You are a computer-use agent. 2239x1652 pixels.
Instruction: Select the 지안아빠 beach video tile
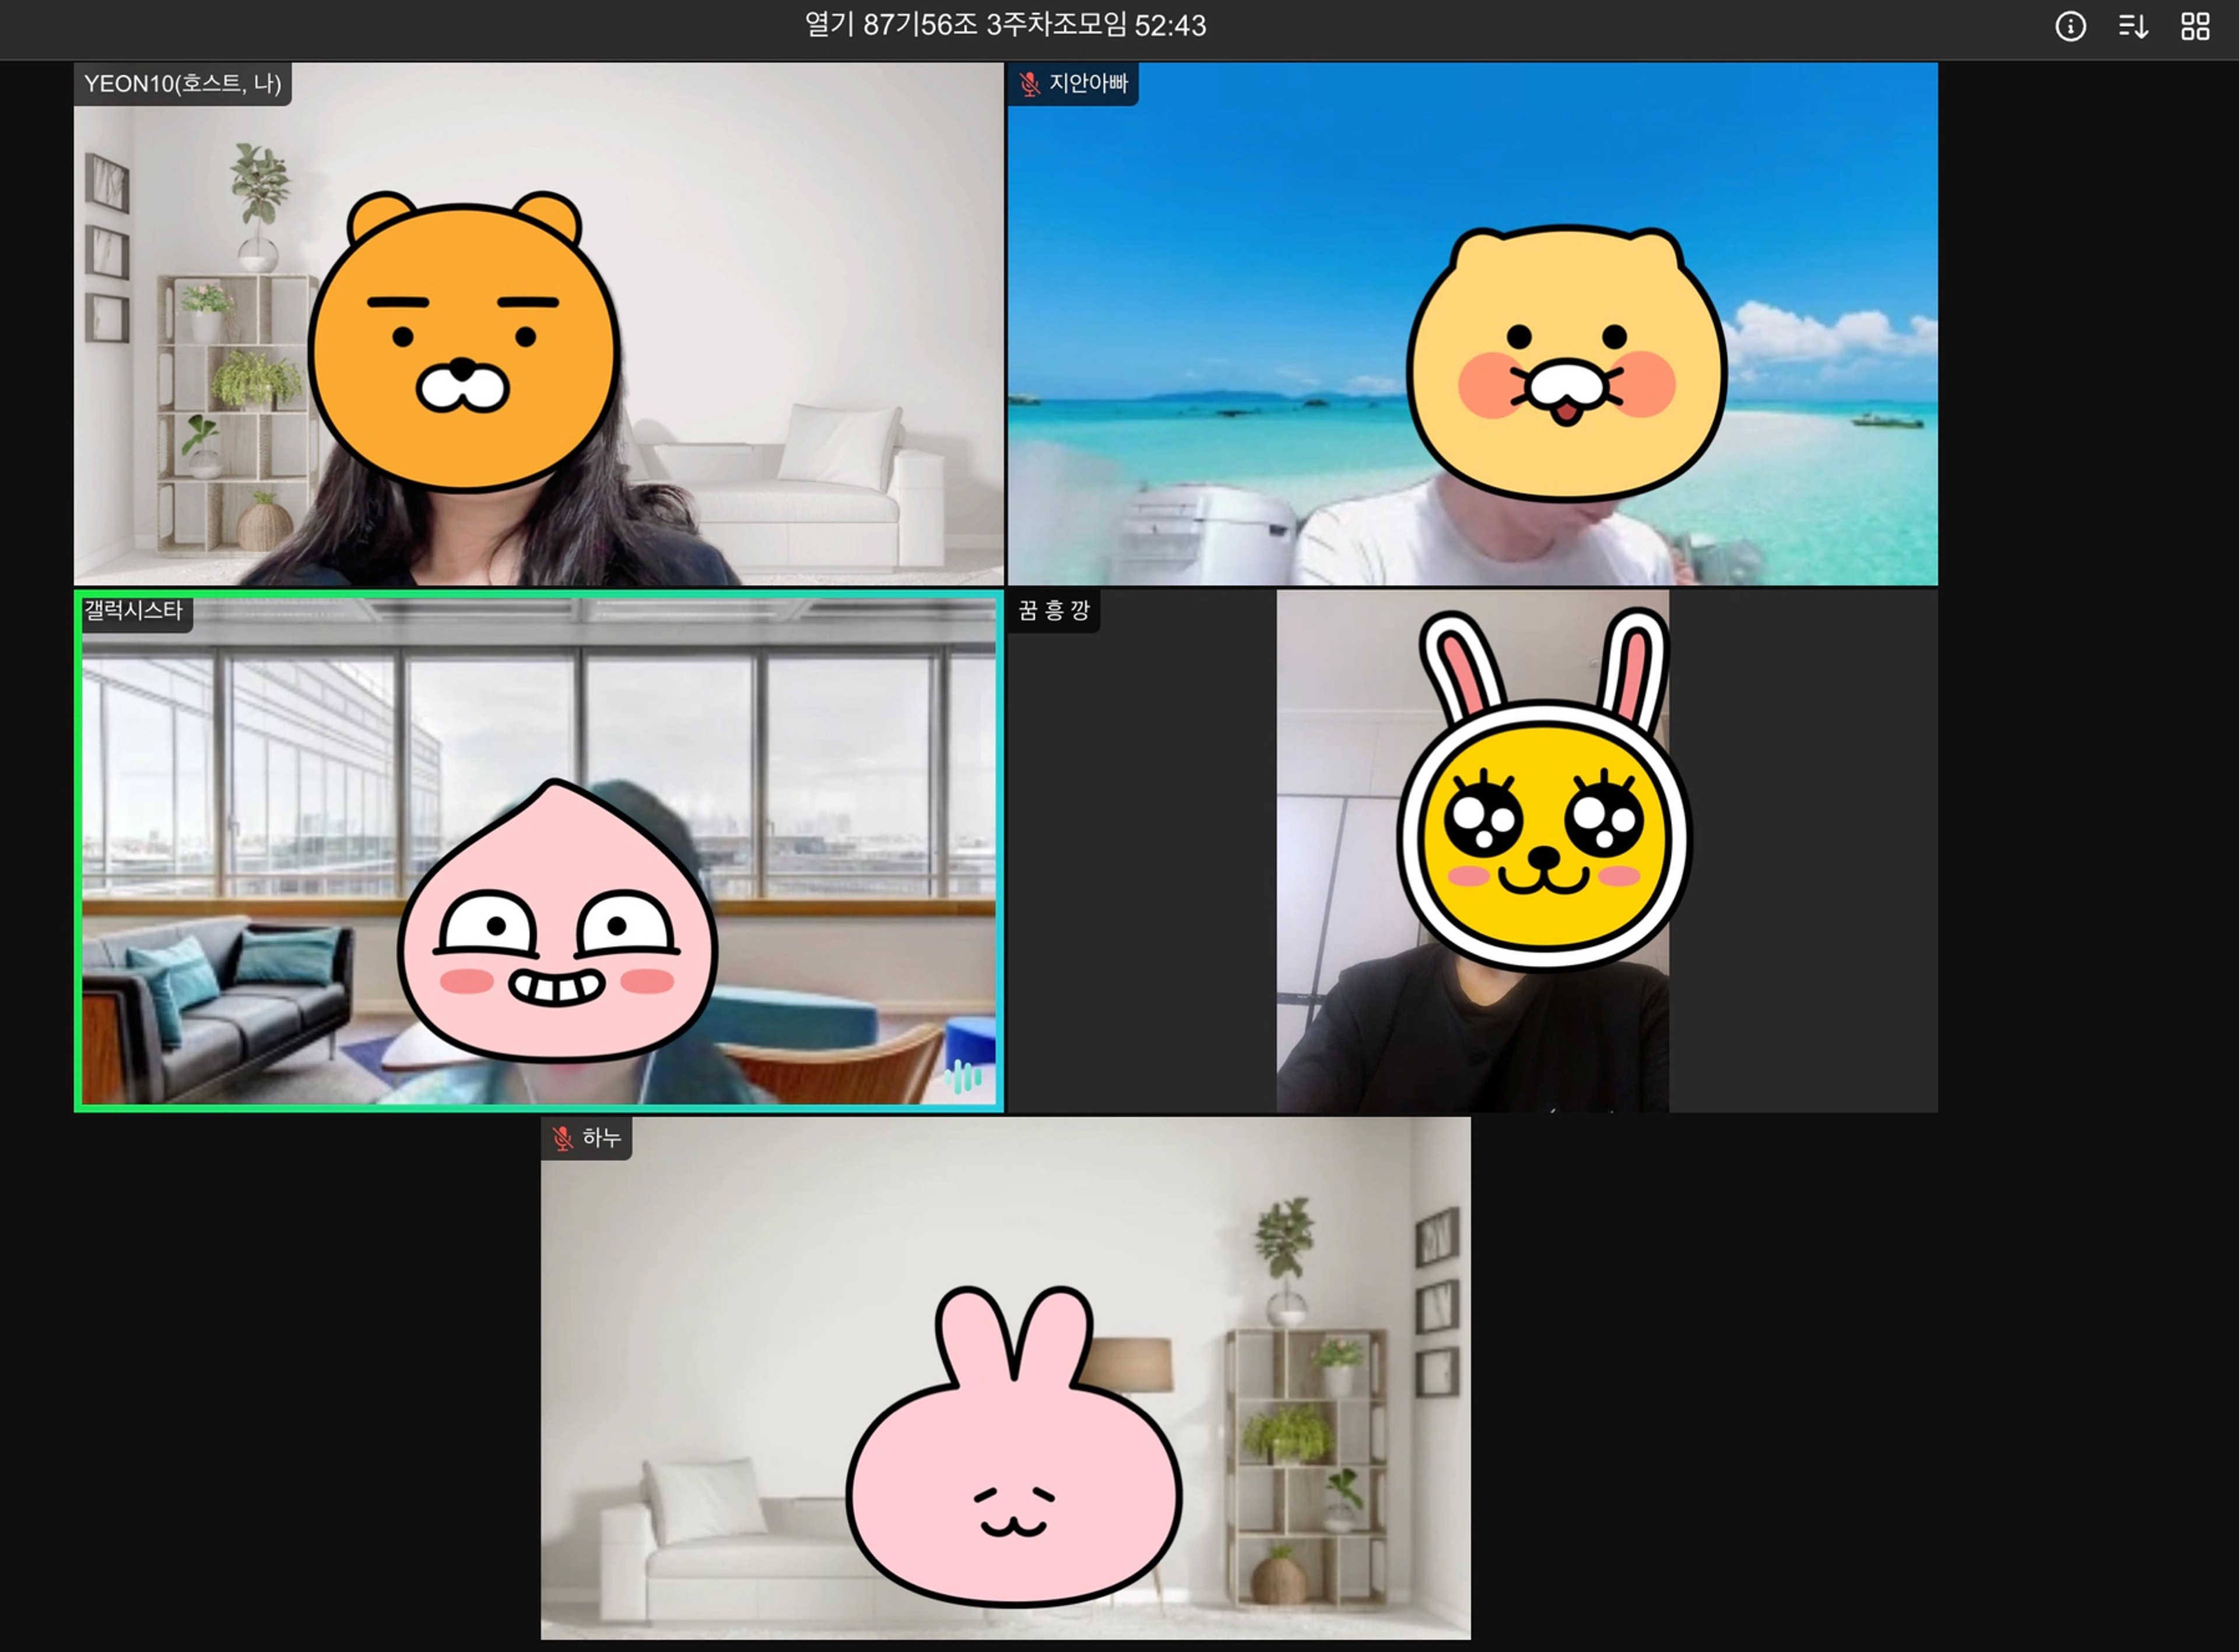(x=1472, y=324)
